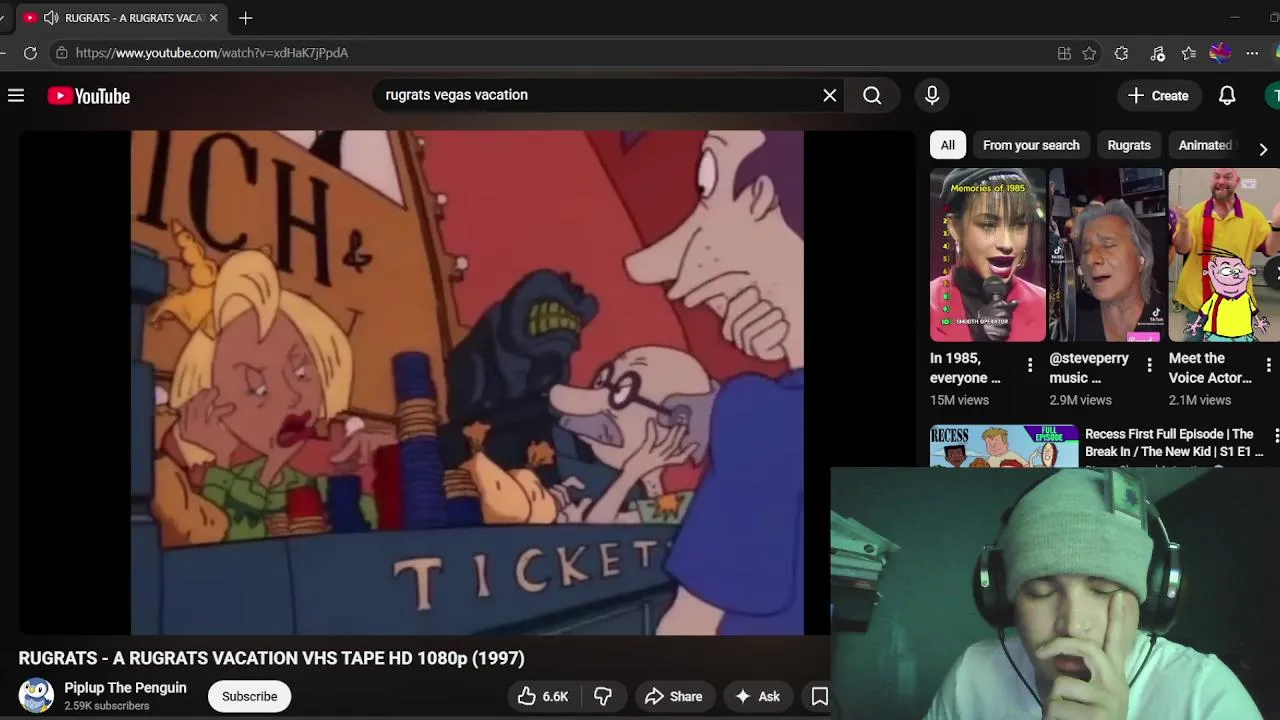This screenshot has width=1280, height=720.
Task: Open the YouTube notifications bell
Action: [1227, 96]
